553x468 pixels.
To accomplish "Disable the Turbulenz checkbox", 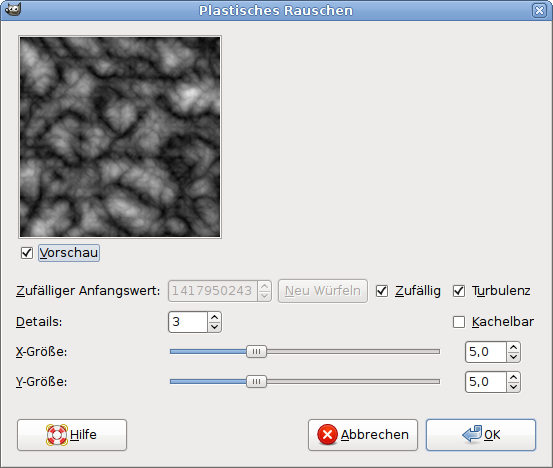I will point(459,291).
